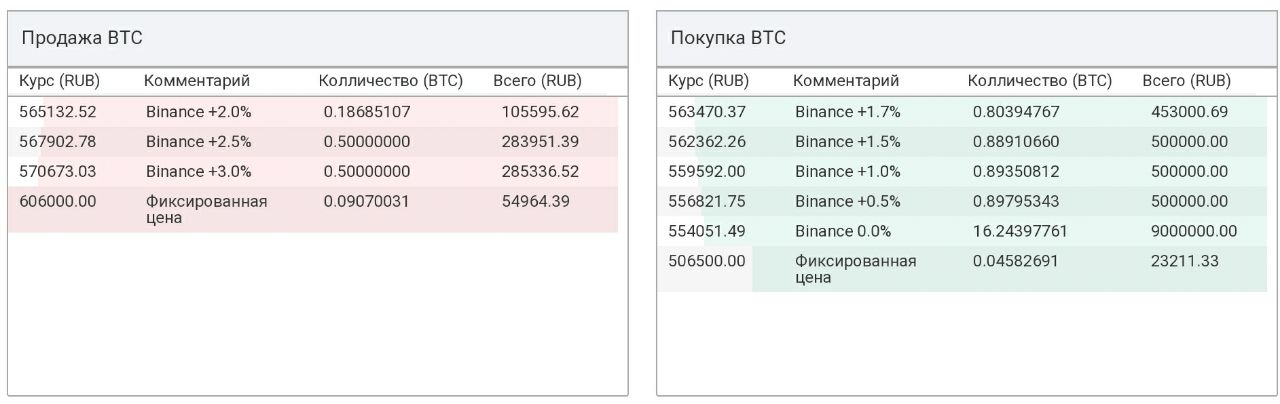Sort sell table by Курс (RUB) column
Screen dimensions: 1280x404
coord(60,81)
